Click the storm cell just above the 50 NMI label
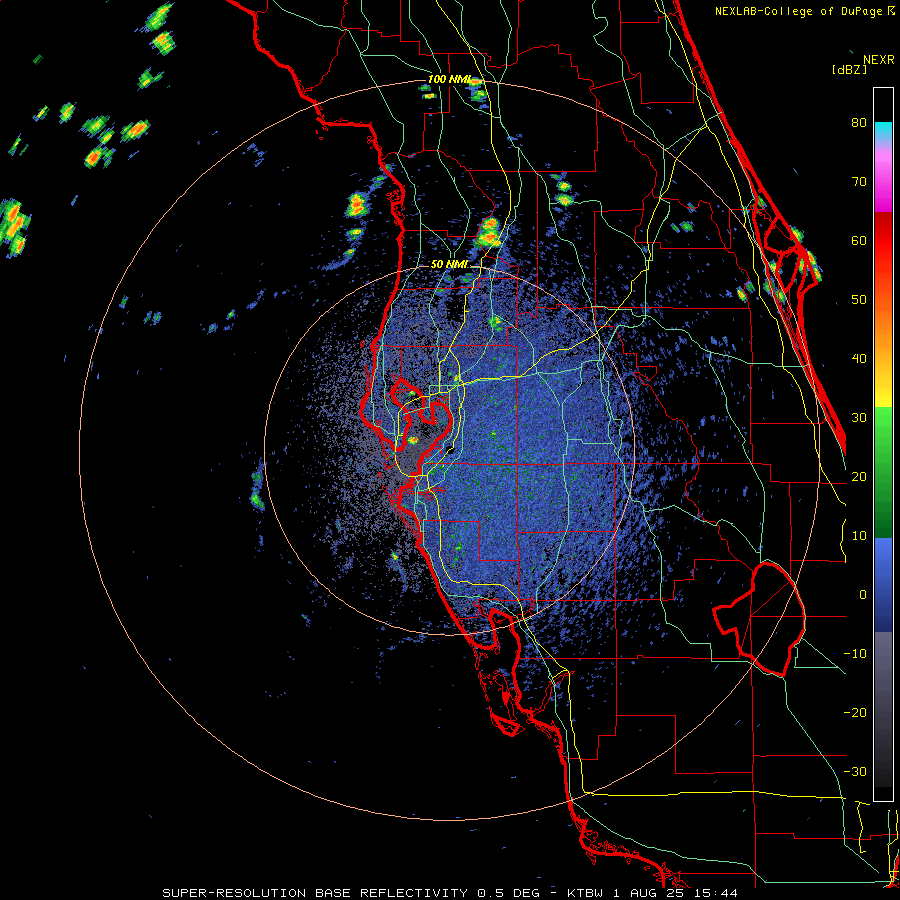The height and width of the screenshot is (900, 900). pos(488,232)
